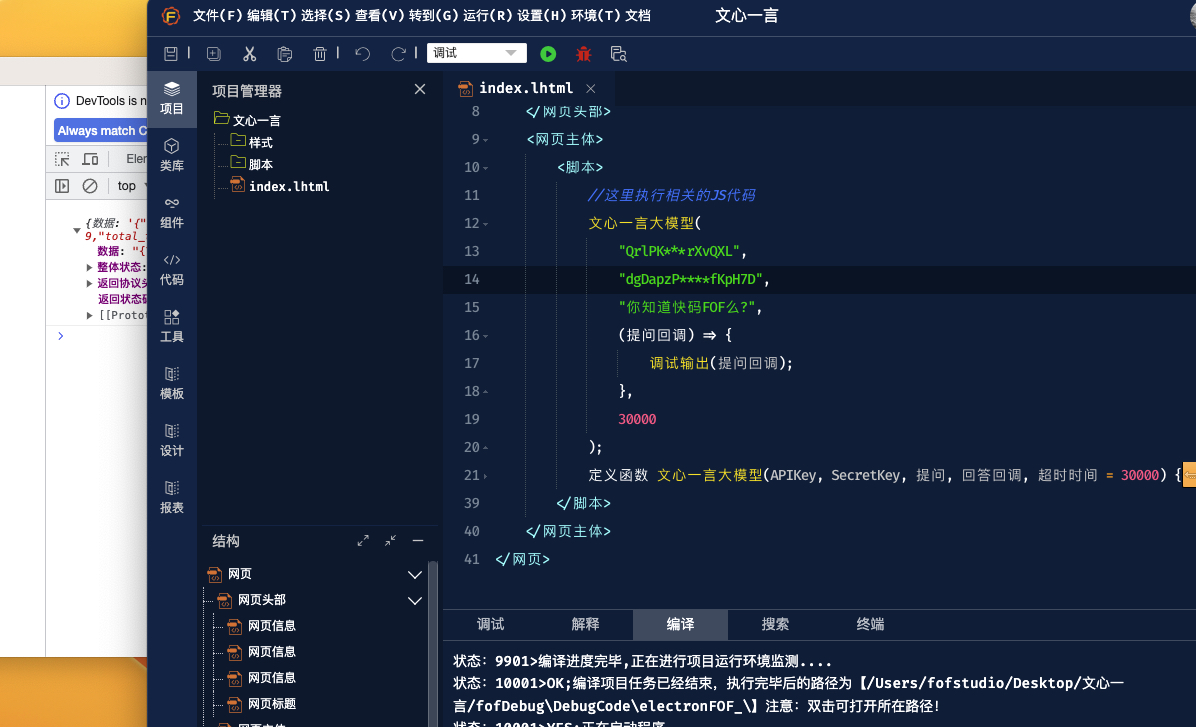Open the 设计 sidebar panel

click(172, 440)
